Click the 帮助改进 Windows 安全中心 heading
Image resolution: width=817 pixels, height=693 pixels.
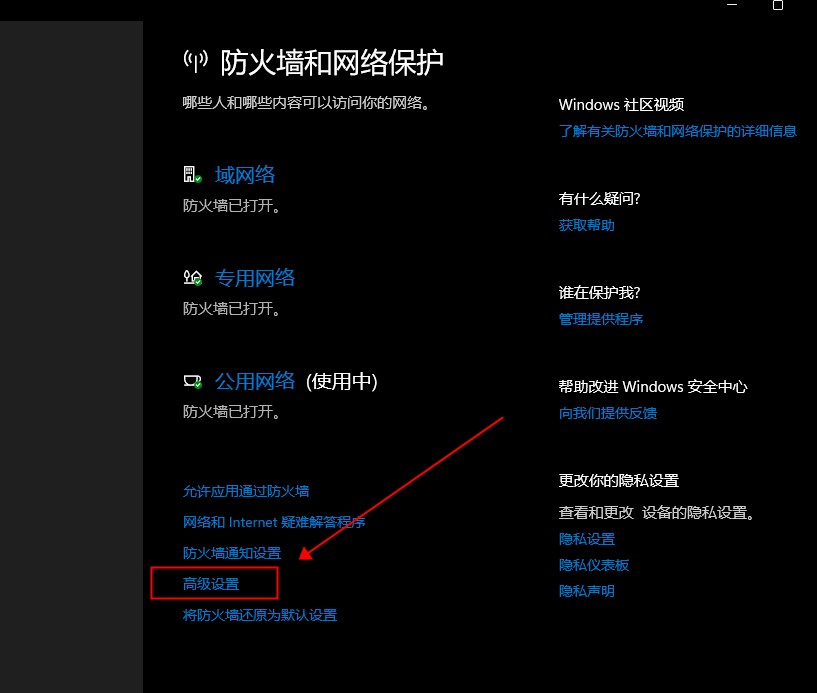point(653,387)
